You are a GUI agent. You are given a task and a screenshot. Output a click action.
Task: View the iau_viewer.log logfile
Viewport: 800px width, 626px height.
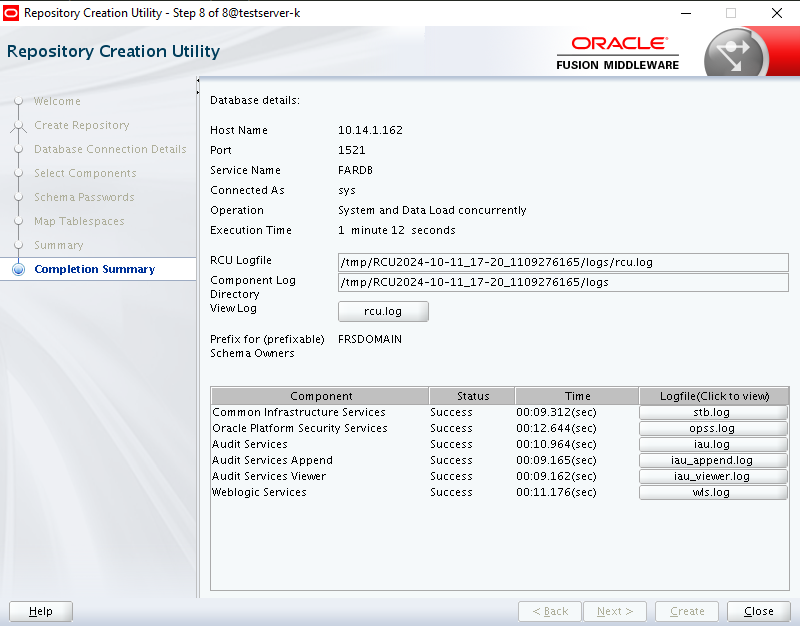(x=713, y=476)
